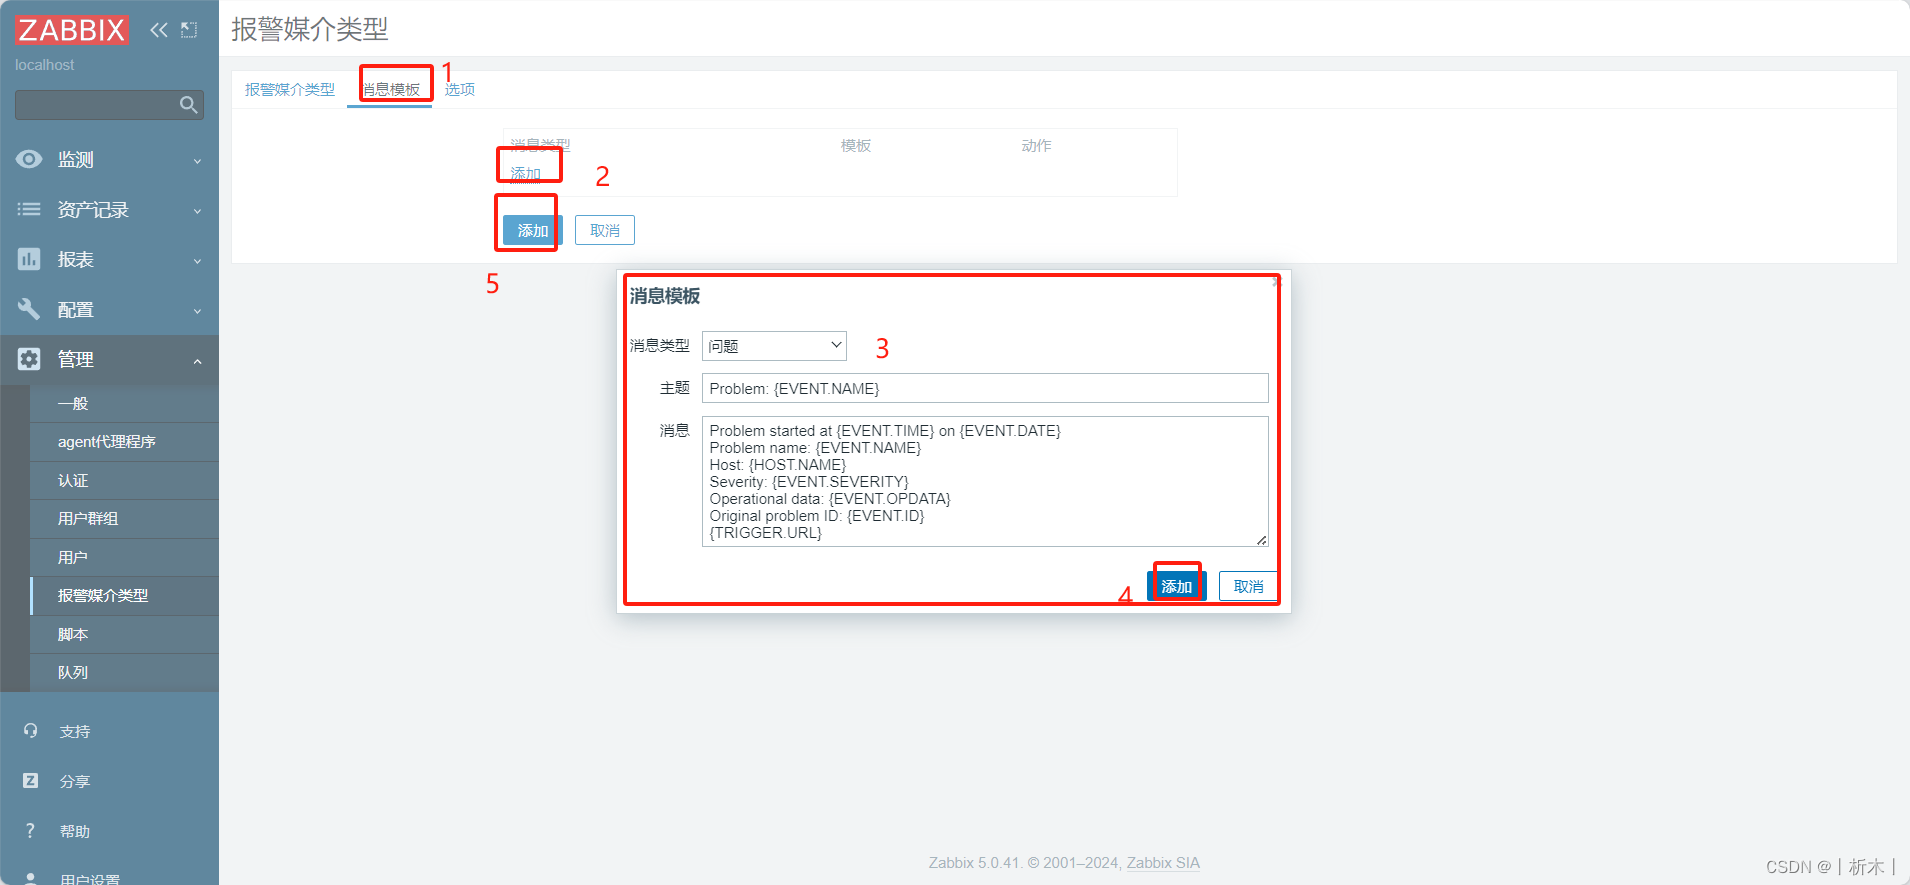Click the 添加 link in template table
Viewport: 1910px width, 885px height.
[526, 173]
